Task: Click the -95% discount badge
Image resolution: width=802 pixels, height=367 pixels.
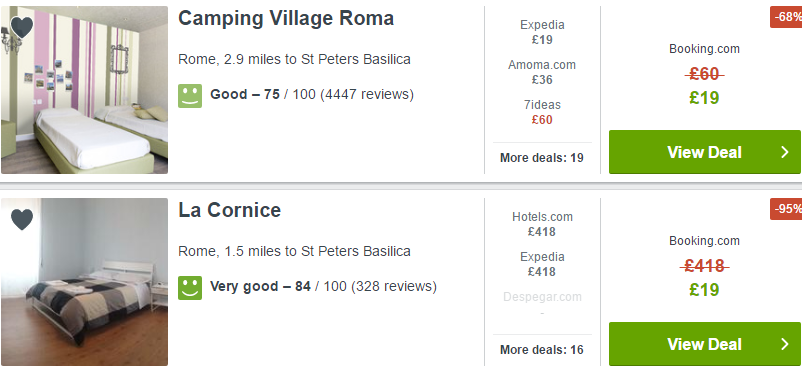Action: tap(787, 209)
